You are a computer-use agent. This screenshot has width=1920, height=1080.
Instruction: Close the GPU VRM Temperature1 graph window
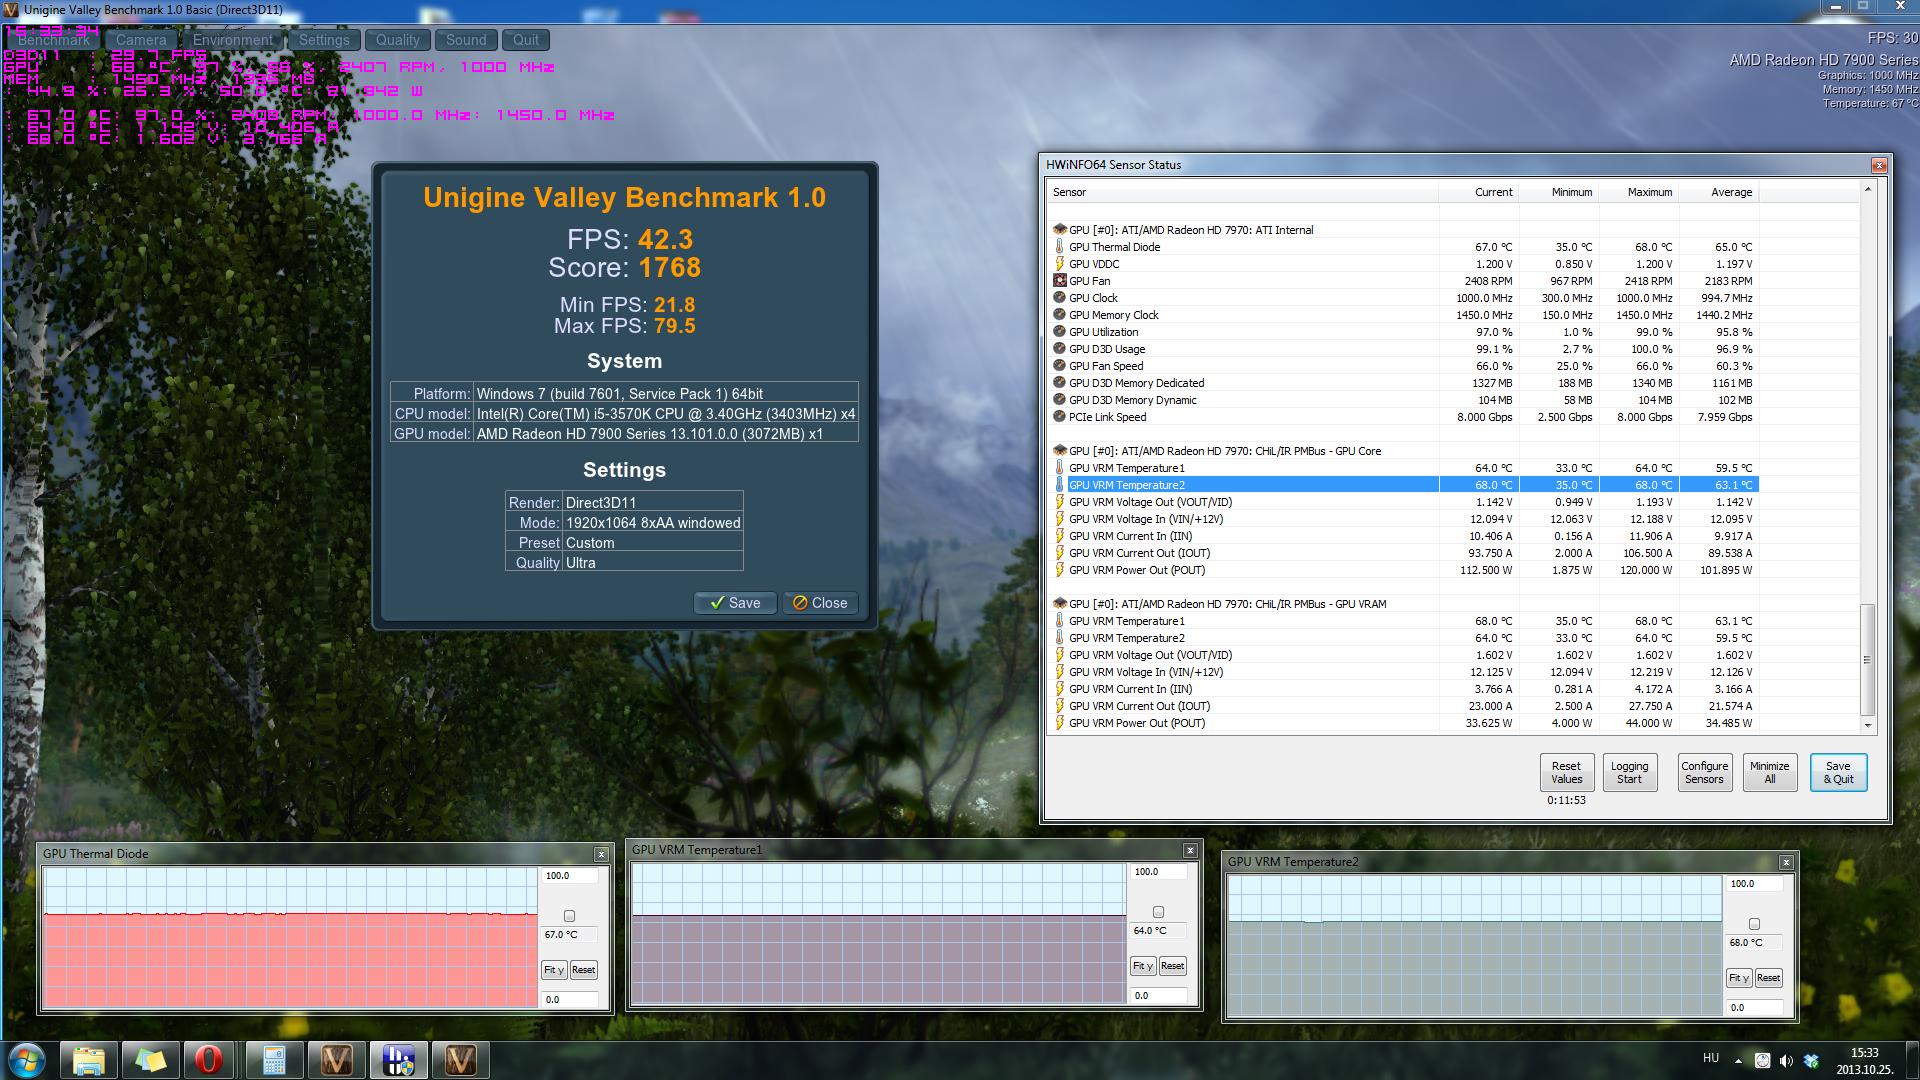pos(1190,850)
